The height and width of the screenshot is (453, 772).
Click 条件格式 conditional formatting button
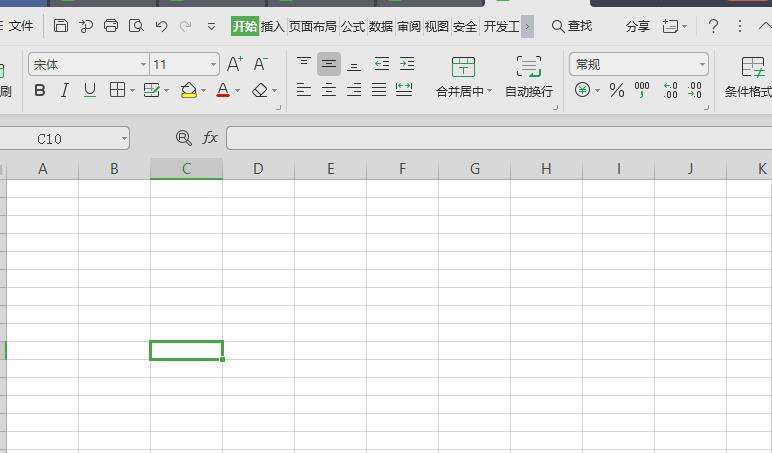click(748, 77)
